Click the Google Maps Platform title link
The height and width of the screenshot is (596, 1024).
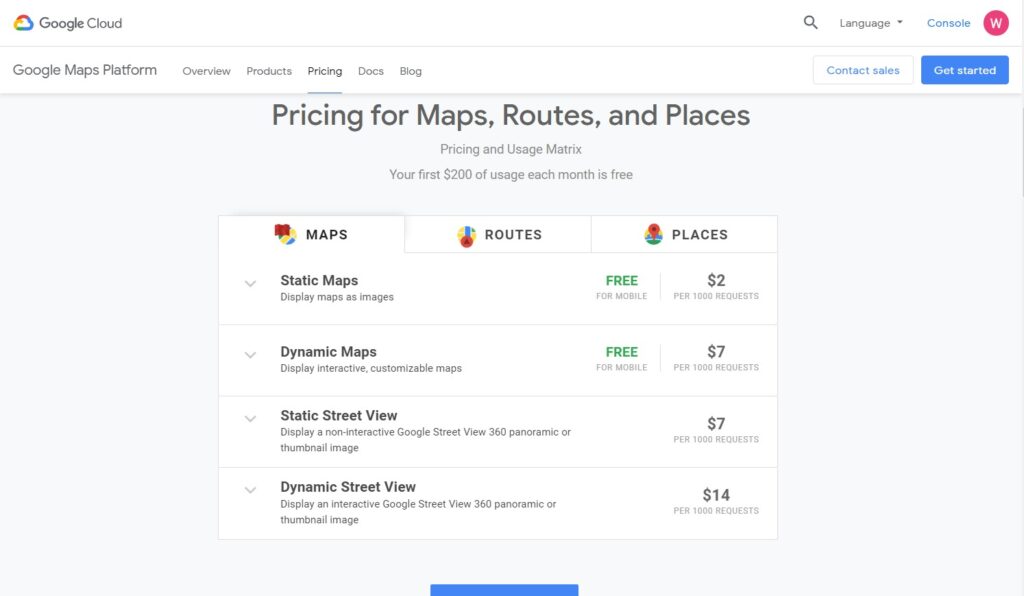point(85,70)
